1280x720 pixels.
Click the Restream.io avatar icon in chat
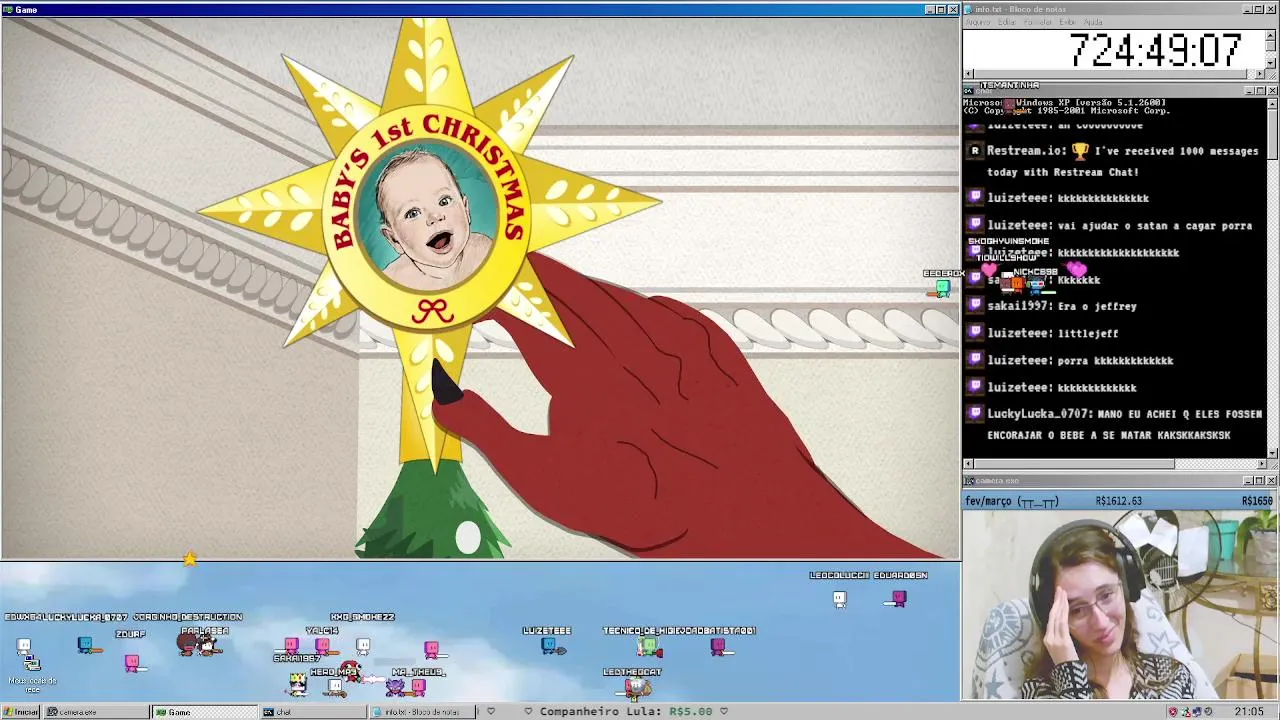click(975, 151)
